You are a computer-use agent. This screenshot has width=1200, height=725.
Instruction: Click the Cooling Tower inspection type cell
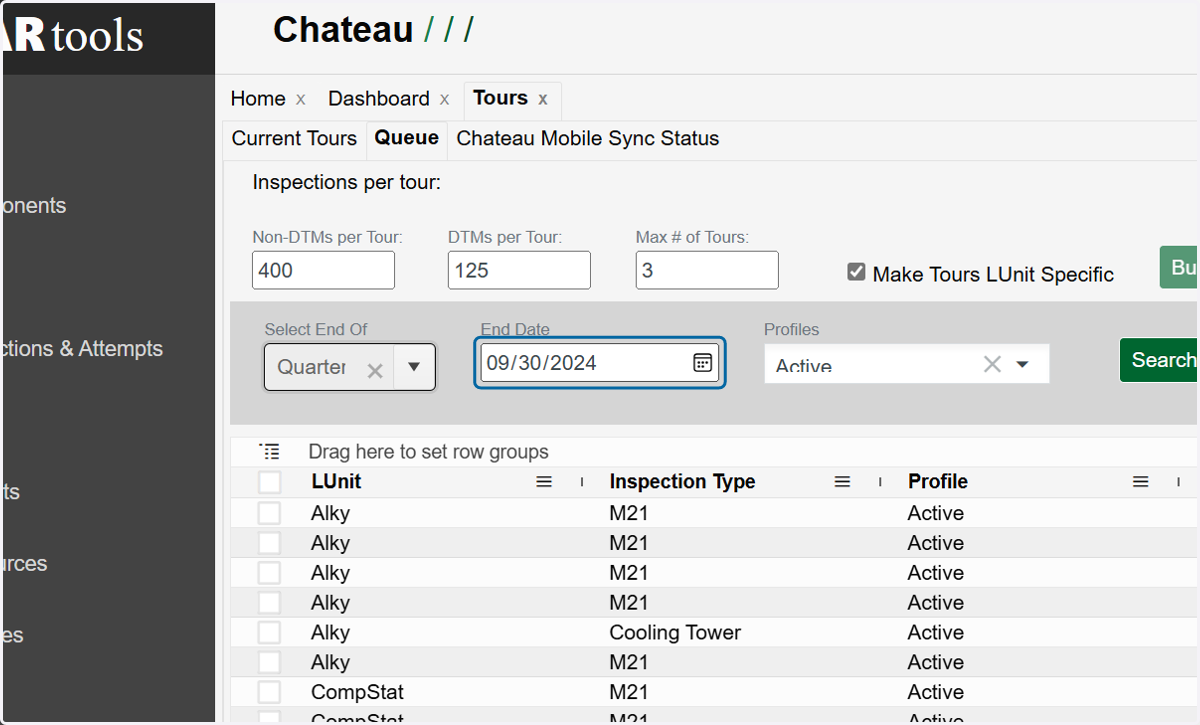pyautogui.click(x=675, y=632)
